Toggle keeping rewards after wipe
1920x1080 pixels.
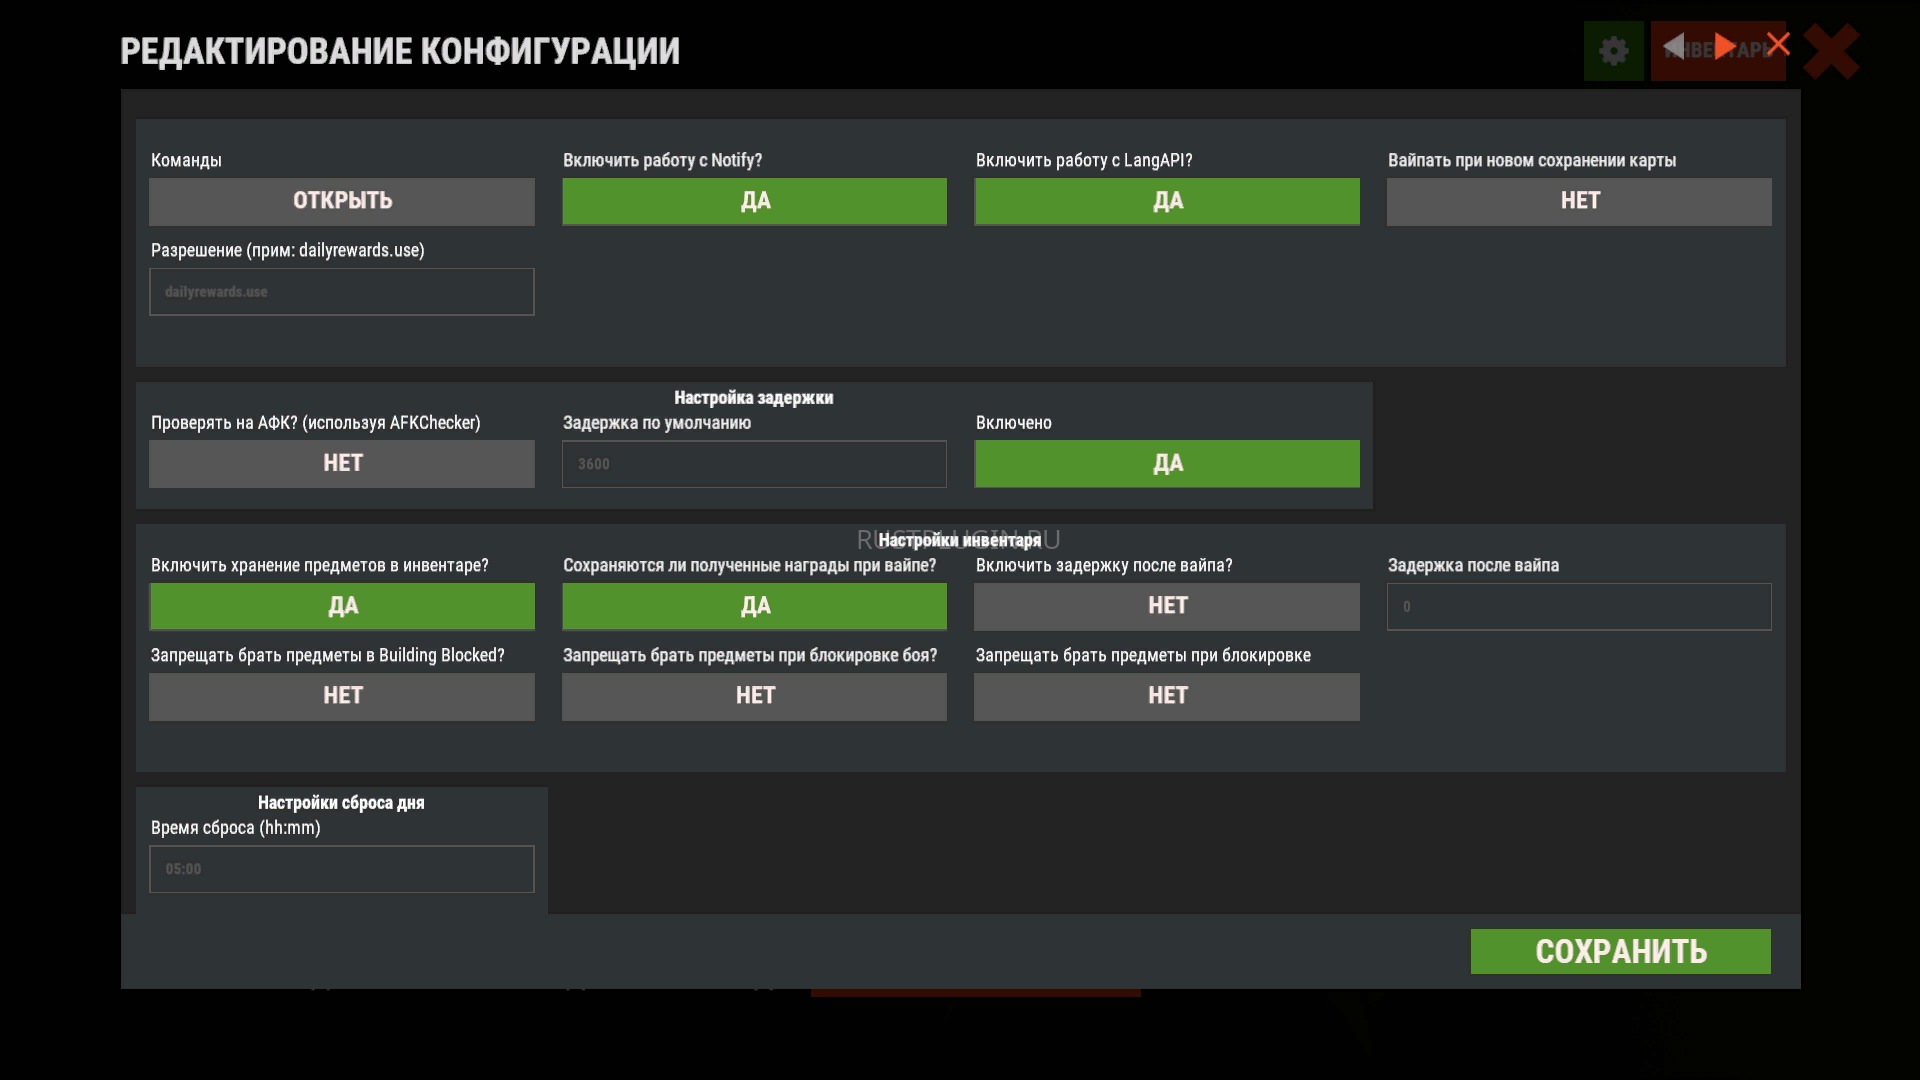click(754, 606)
